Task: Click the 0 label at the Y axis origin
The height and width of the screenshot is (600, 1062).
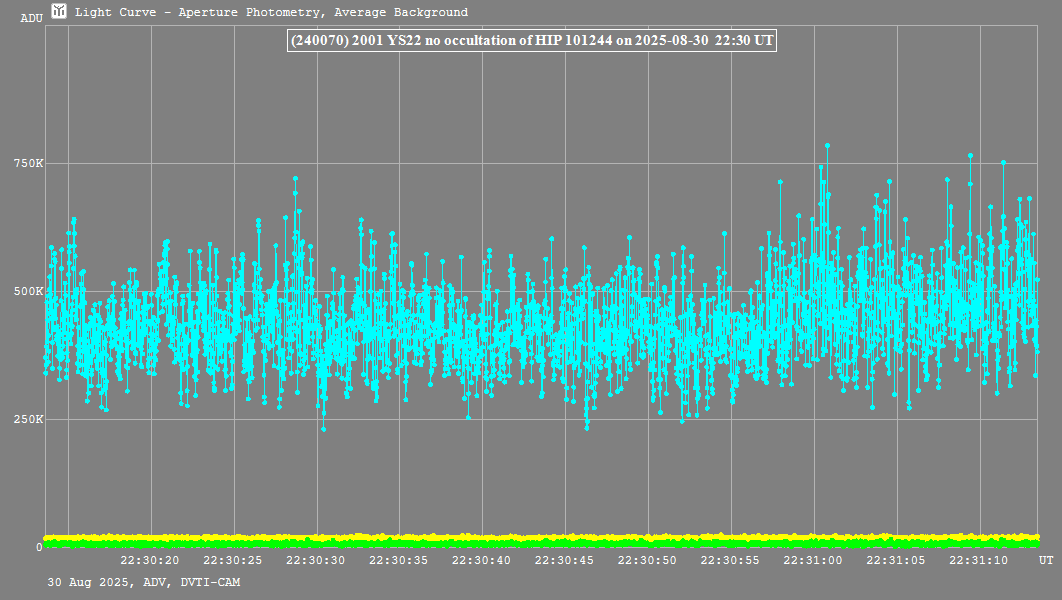Action: (x=39, y=547)
